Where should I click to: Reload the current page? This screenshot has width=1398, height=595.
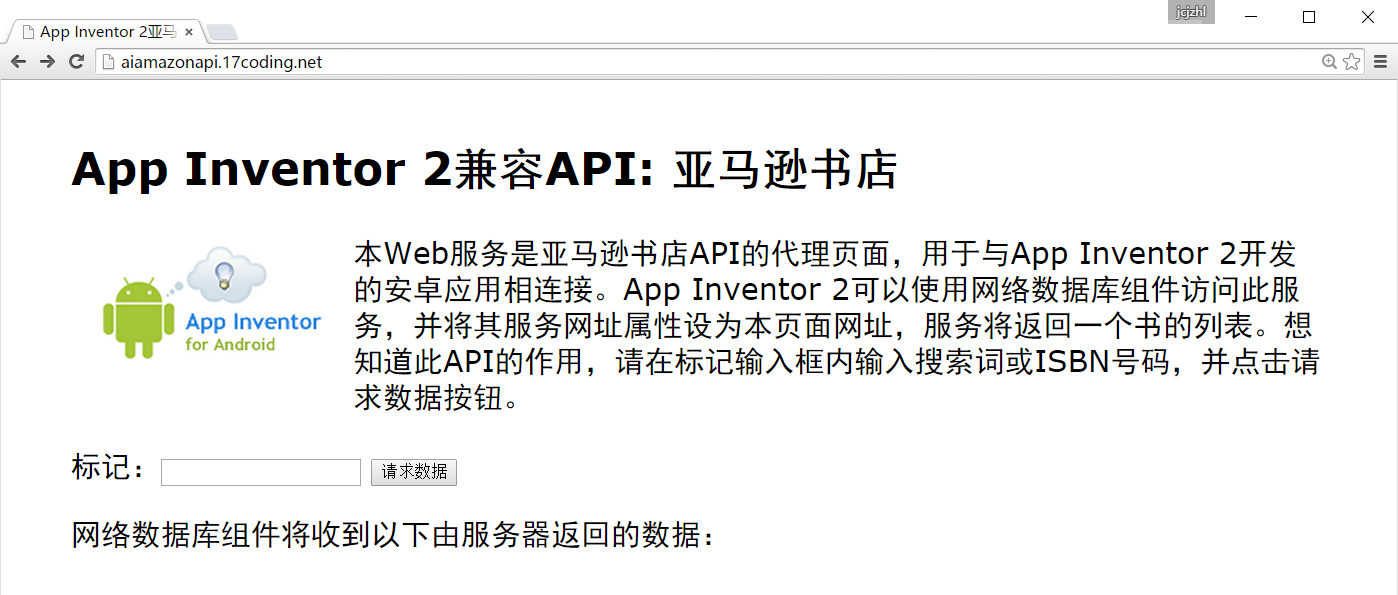tap(76, 62)
